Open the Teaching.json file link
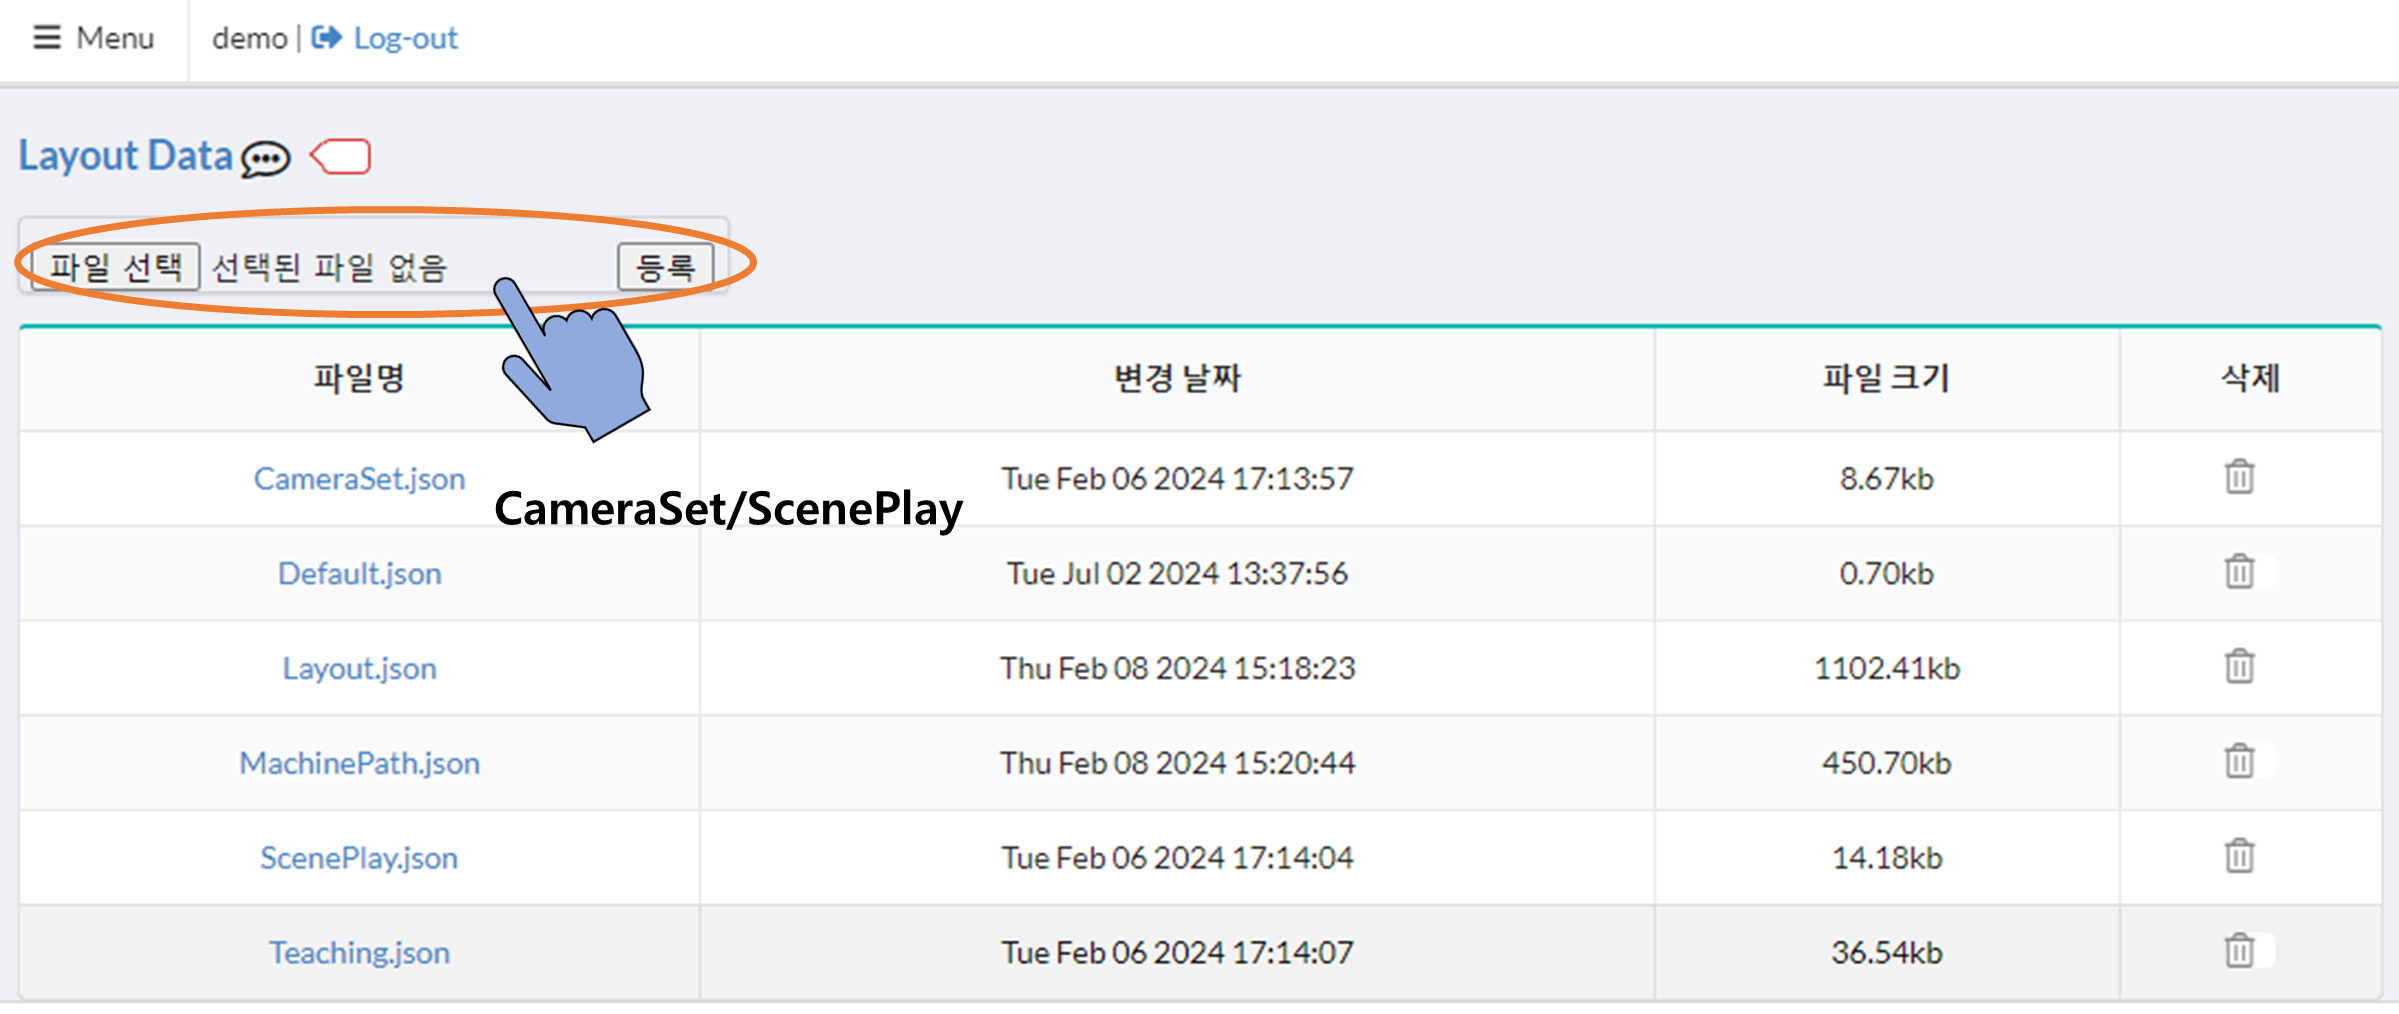2399x1014 pixels. point(359,953)
